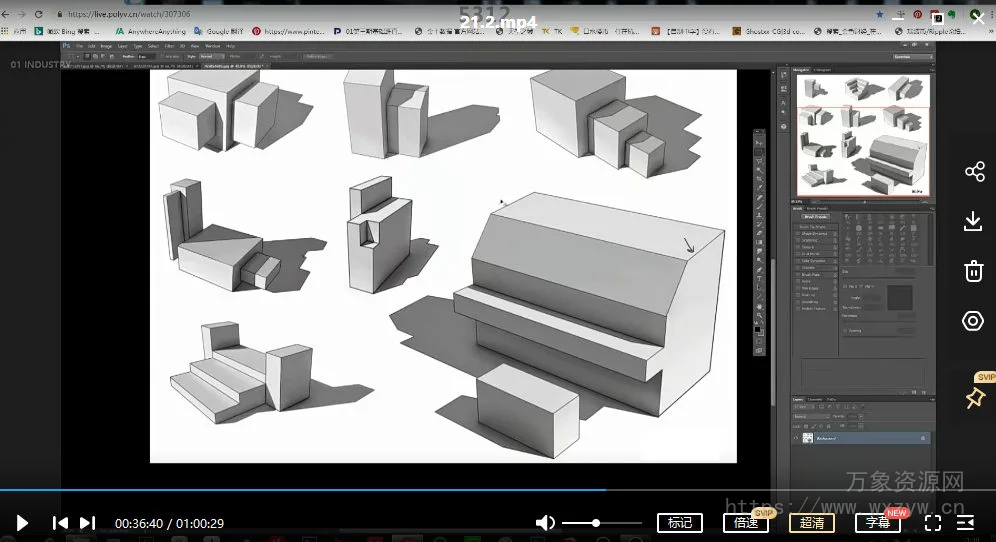Viewport: 996px width, 542px height.
Task: Open the 倍速 playback speed menu
Action: [x=746, y=522]
